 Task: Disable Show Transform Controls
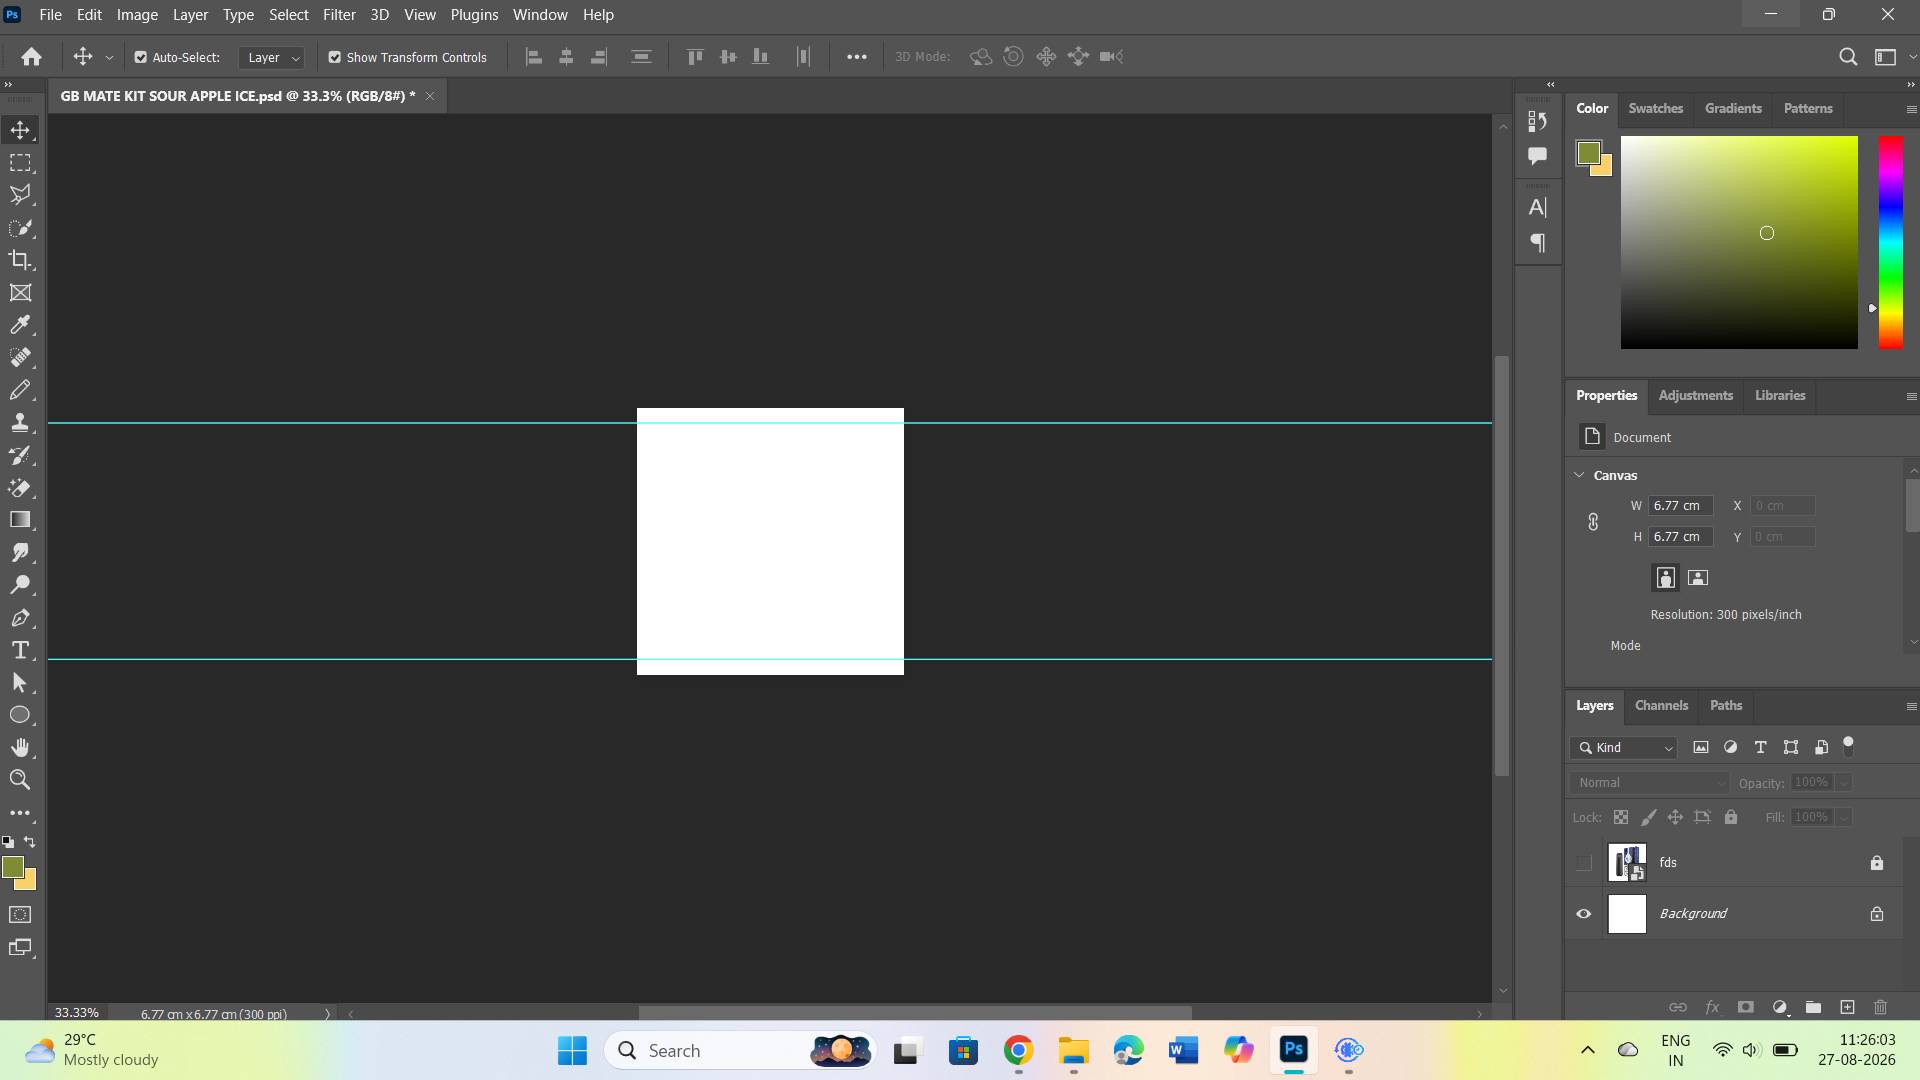335,57
